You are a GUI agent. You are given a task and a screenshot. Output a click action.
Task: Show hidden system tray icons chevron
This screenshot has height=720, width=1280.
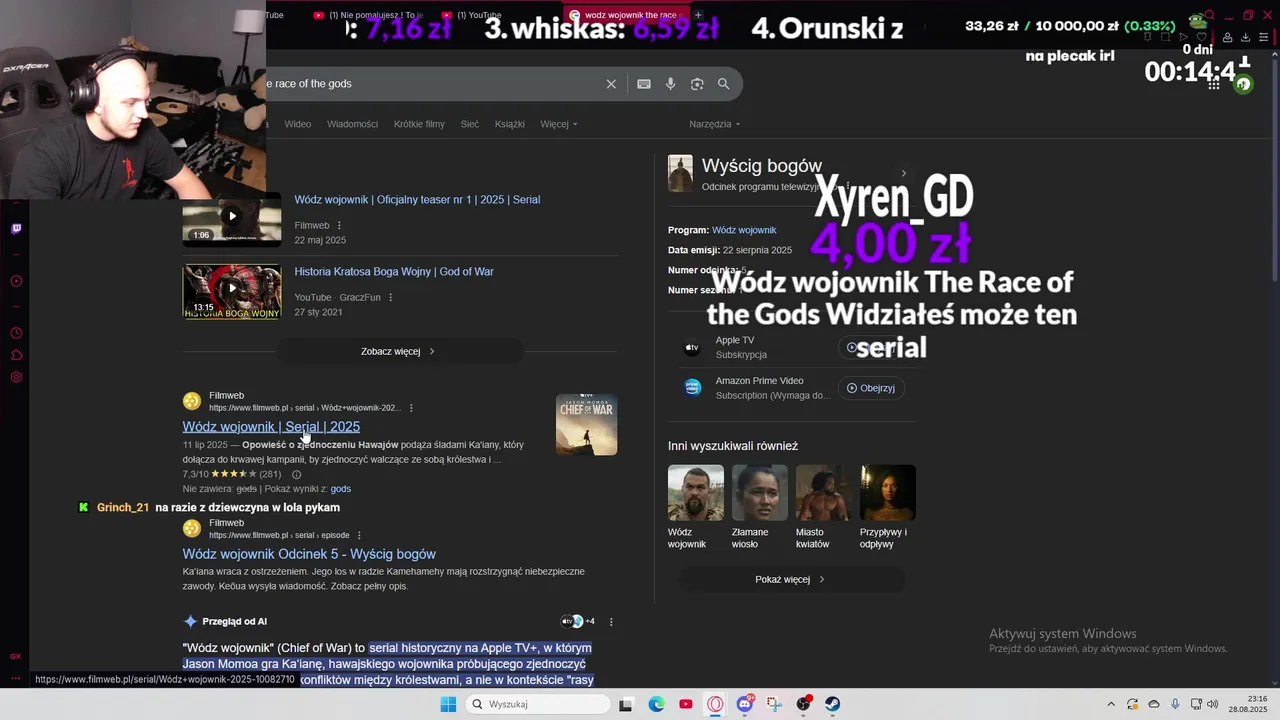(x=1110, y=704)
